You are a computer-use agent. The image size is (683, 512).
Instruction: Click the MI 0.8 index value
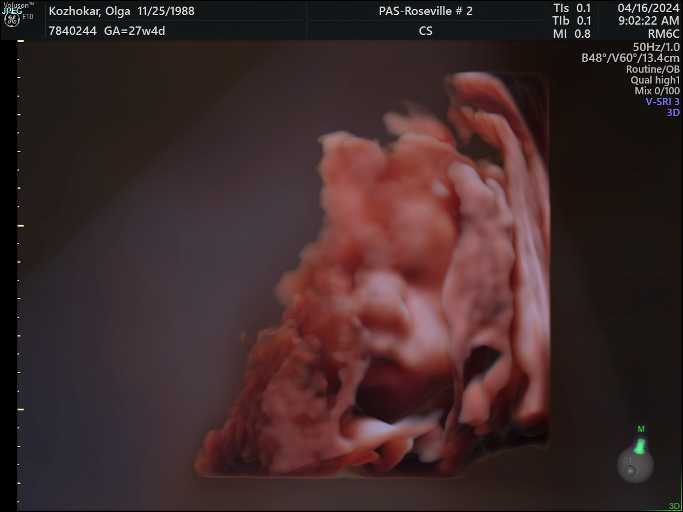[x=572, y=34]
